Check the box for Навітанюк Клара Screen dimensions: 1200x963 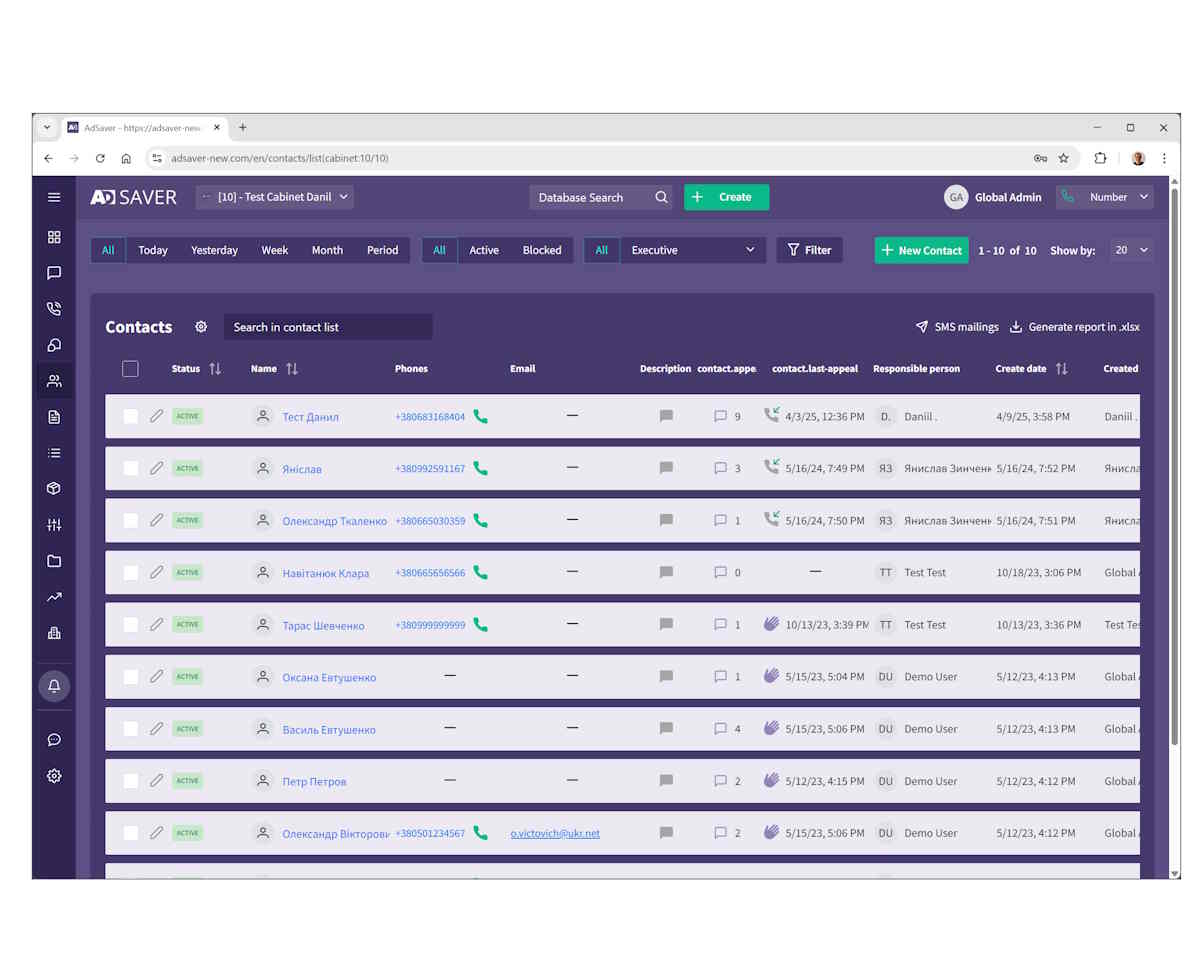(x=131, y=573)
